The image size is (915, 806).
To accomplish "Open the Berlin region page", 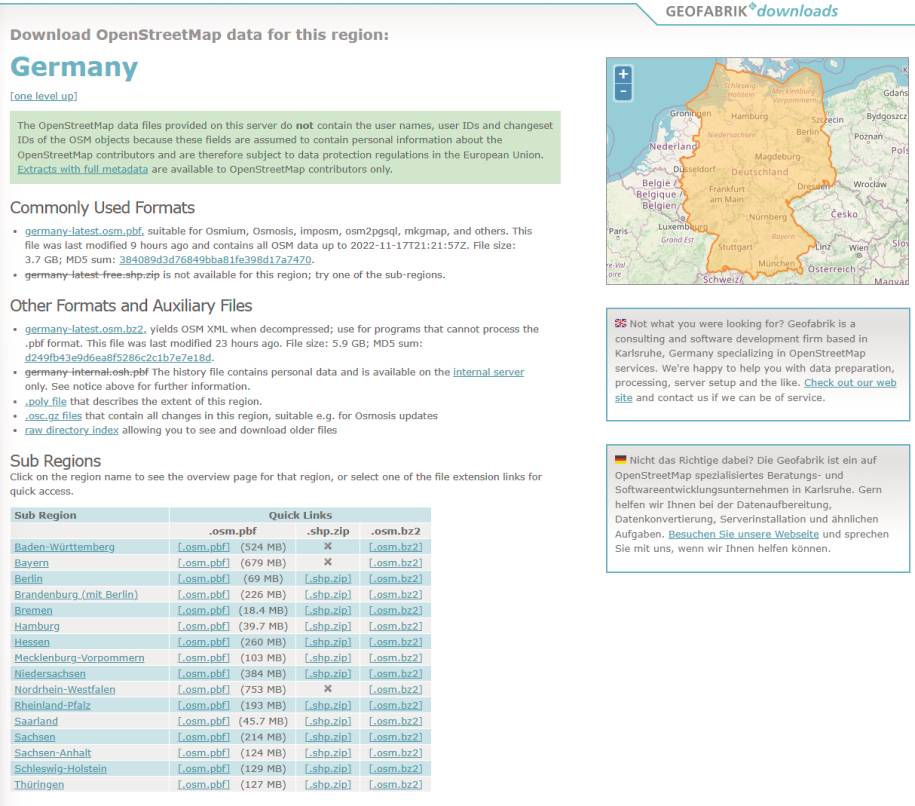I will point(28,579).
